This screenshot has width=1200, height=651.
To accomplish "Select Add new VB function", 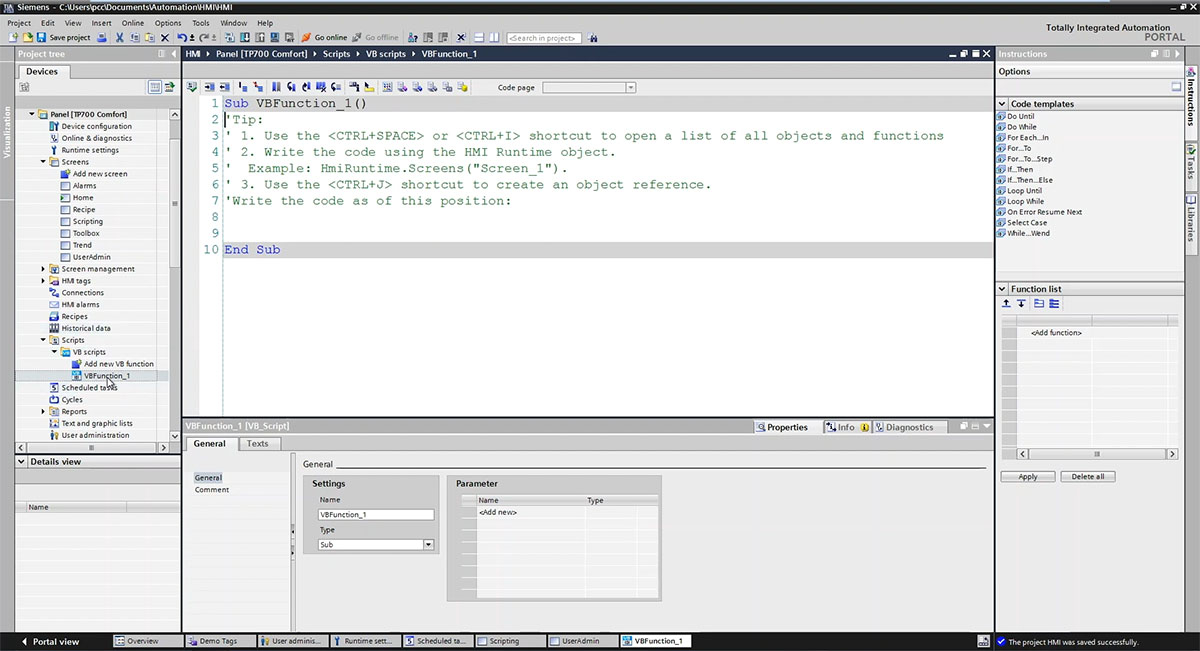I will 112,364.
